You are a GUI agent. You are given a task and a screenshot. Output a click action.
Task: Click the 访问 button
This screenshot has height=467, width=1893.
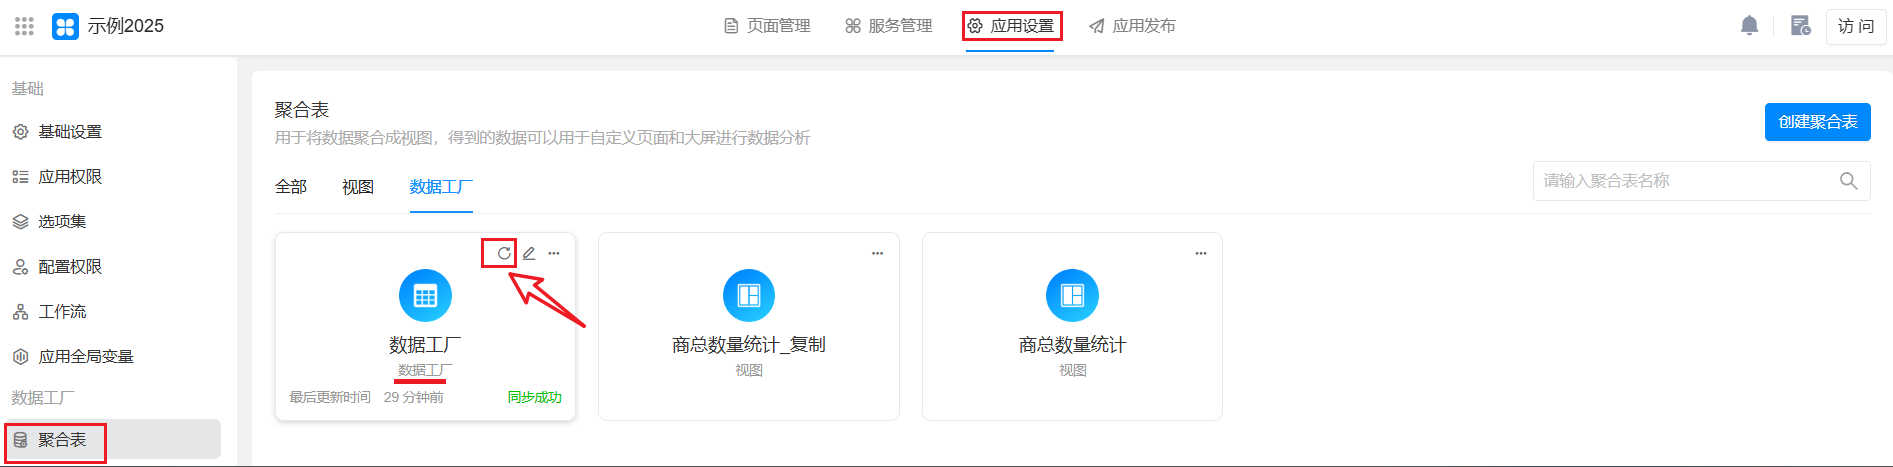pyautogui.click(x=1855, y=26)
